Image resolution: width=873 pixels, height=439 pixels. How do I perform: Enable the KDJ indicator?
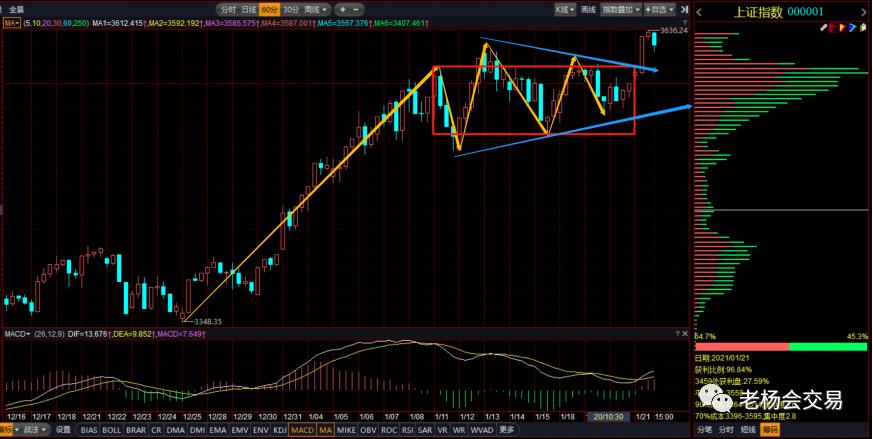pyautogui.click(x=281, y=430)
